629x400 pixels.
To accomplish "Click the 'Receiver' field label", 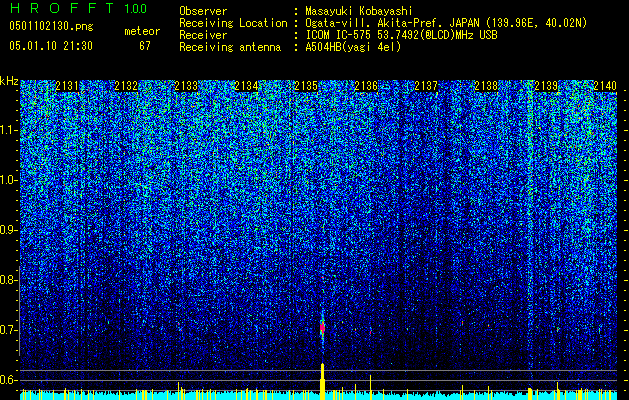I will [x=203, y=35].
